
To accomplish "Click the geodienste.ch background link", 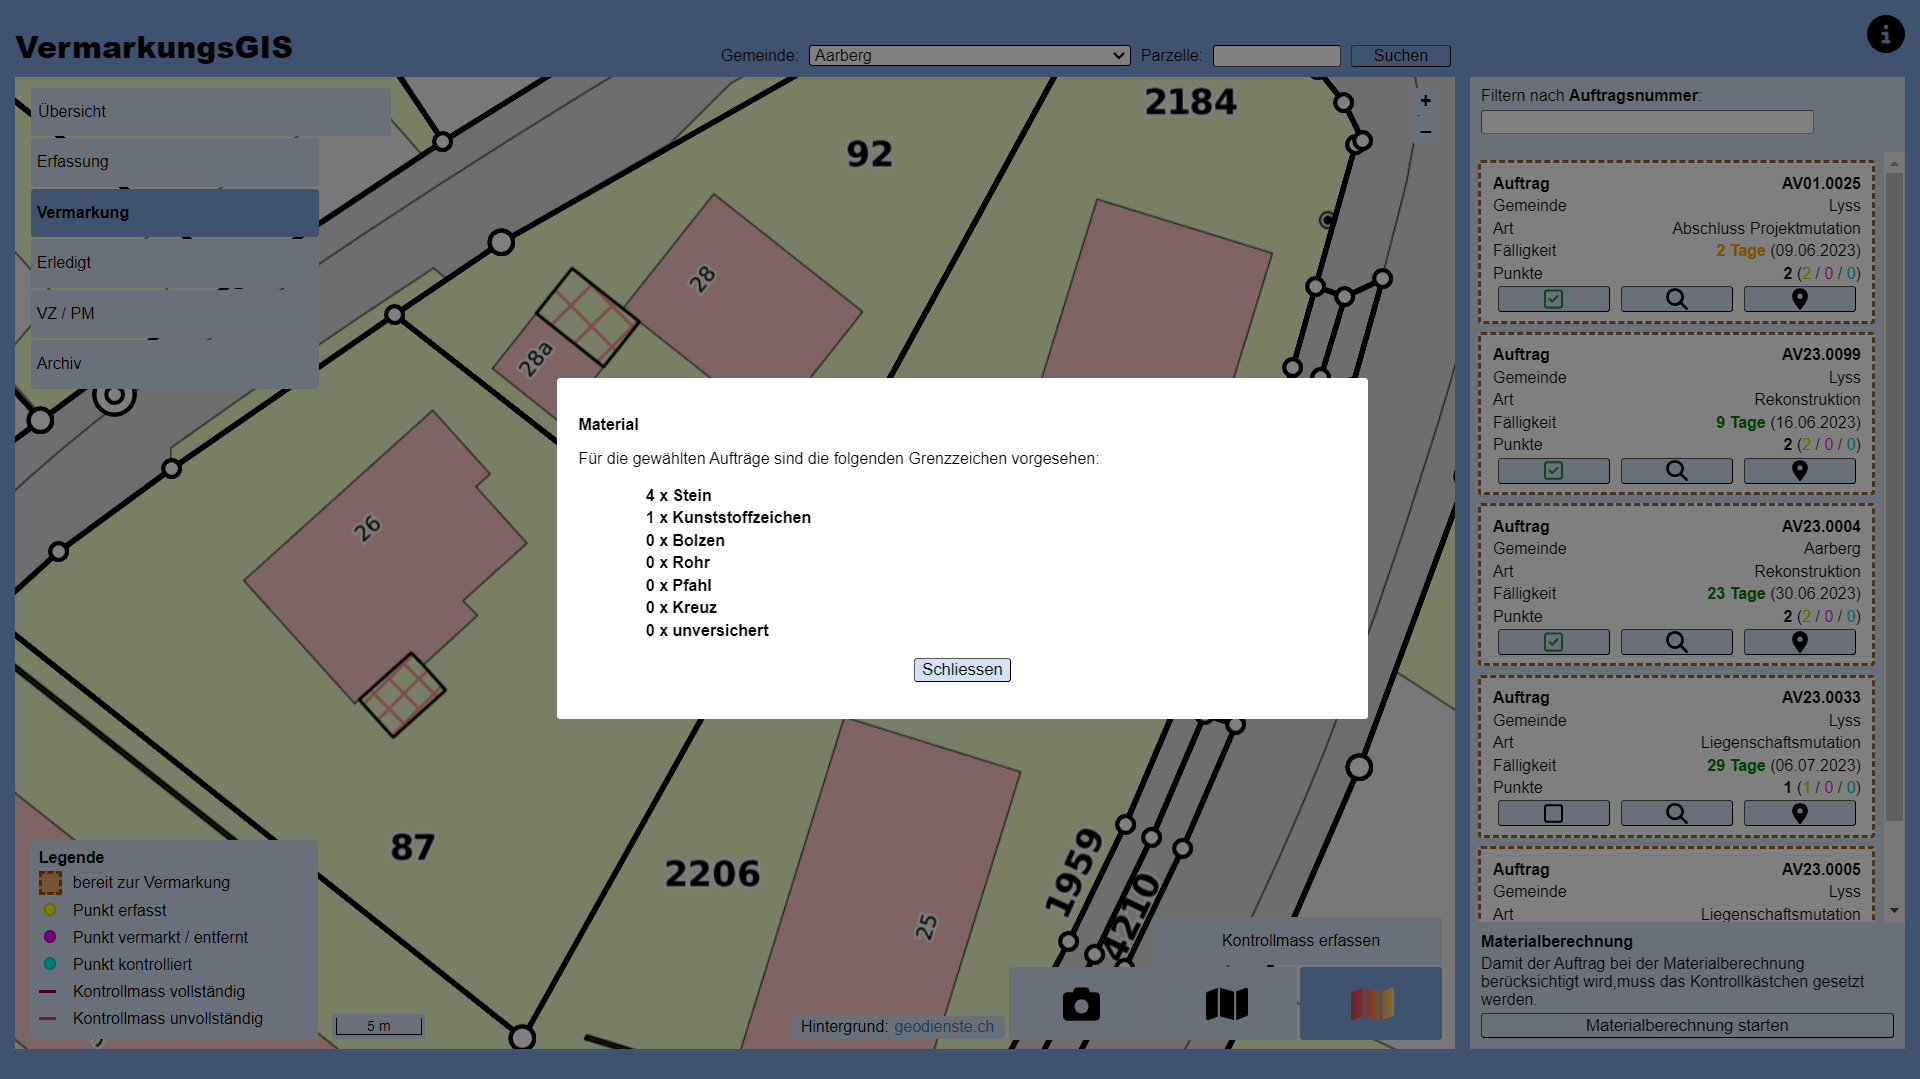I will pos(943,1026).
